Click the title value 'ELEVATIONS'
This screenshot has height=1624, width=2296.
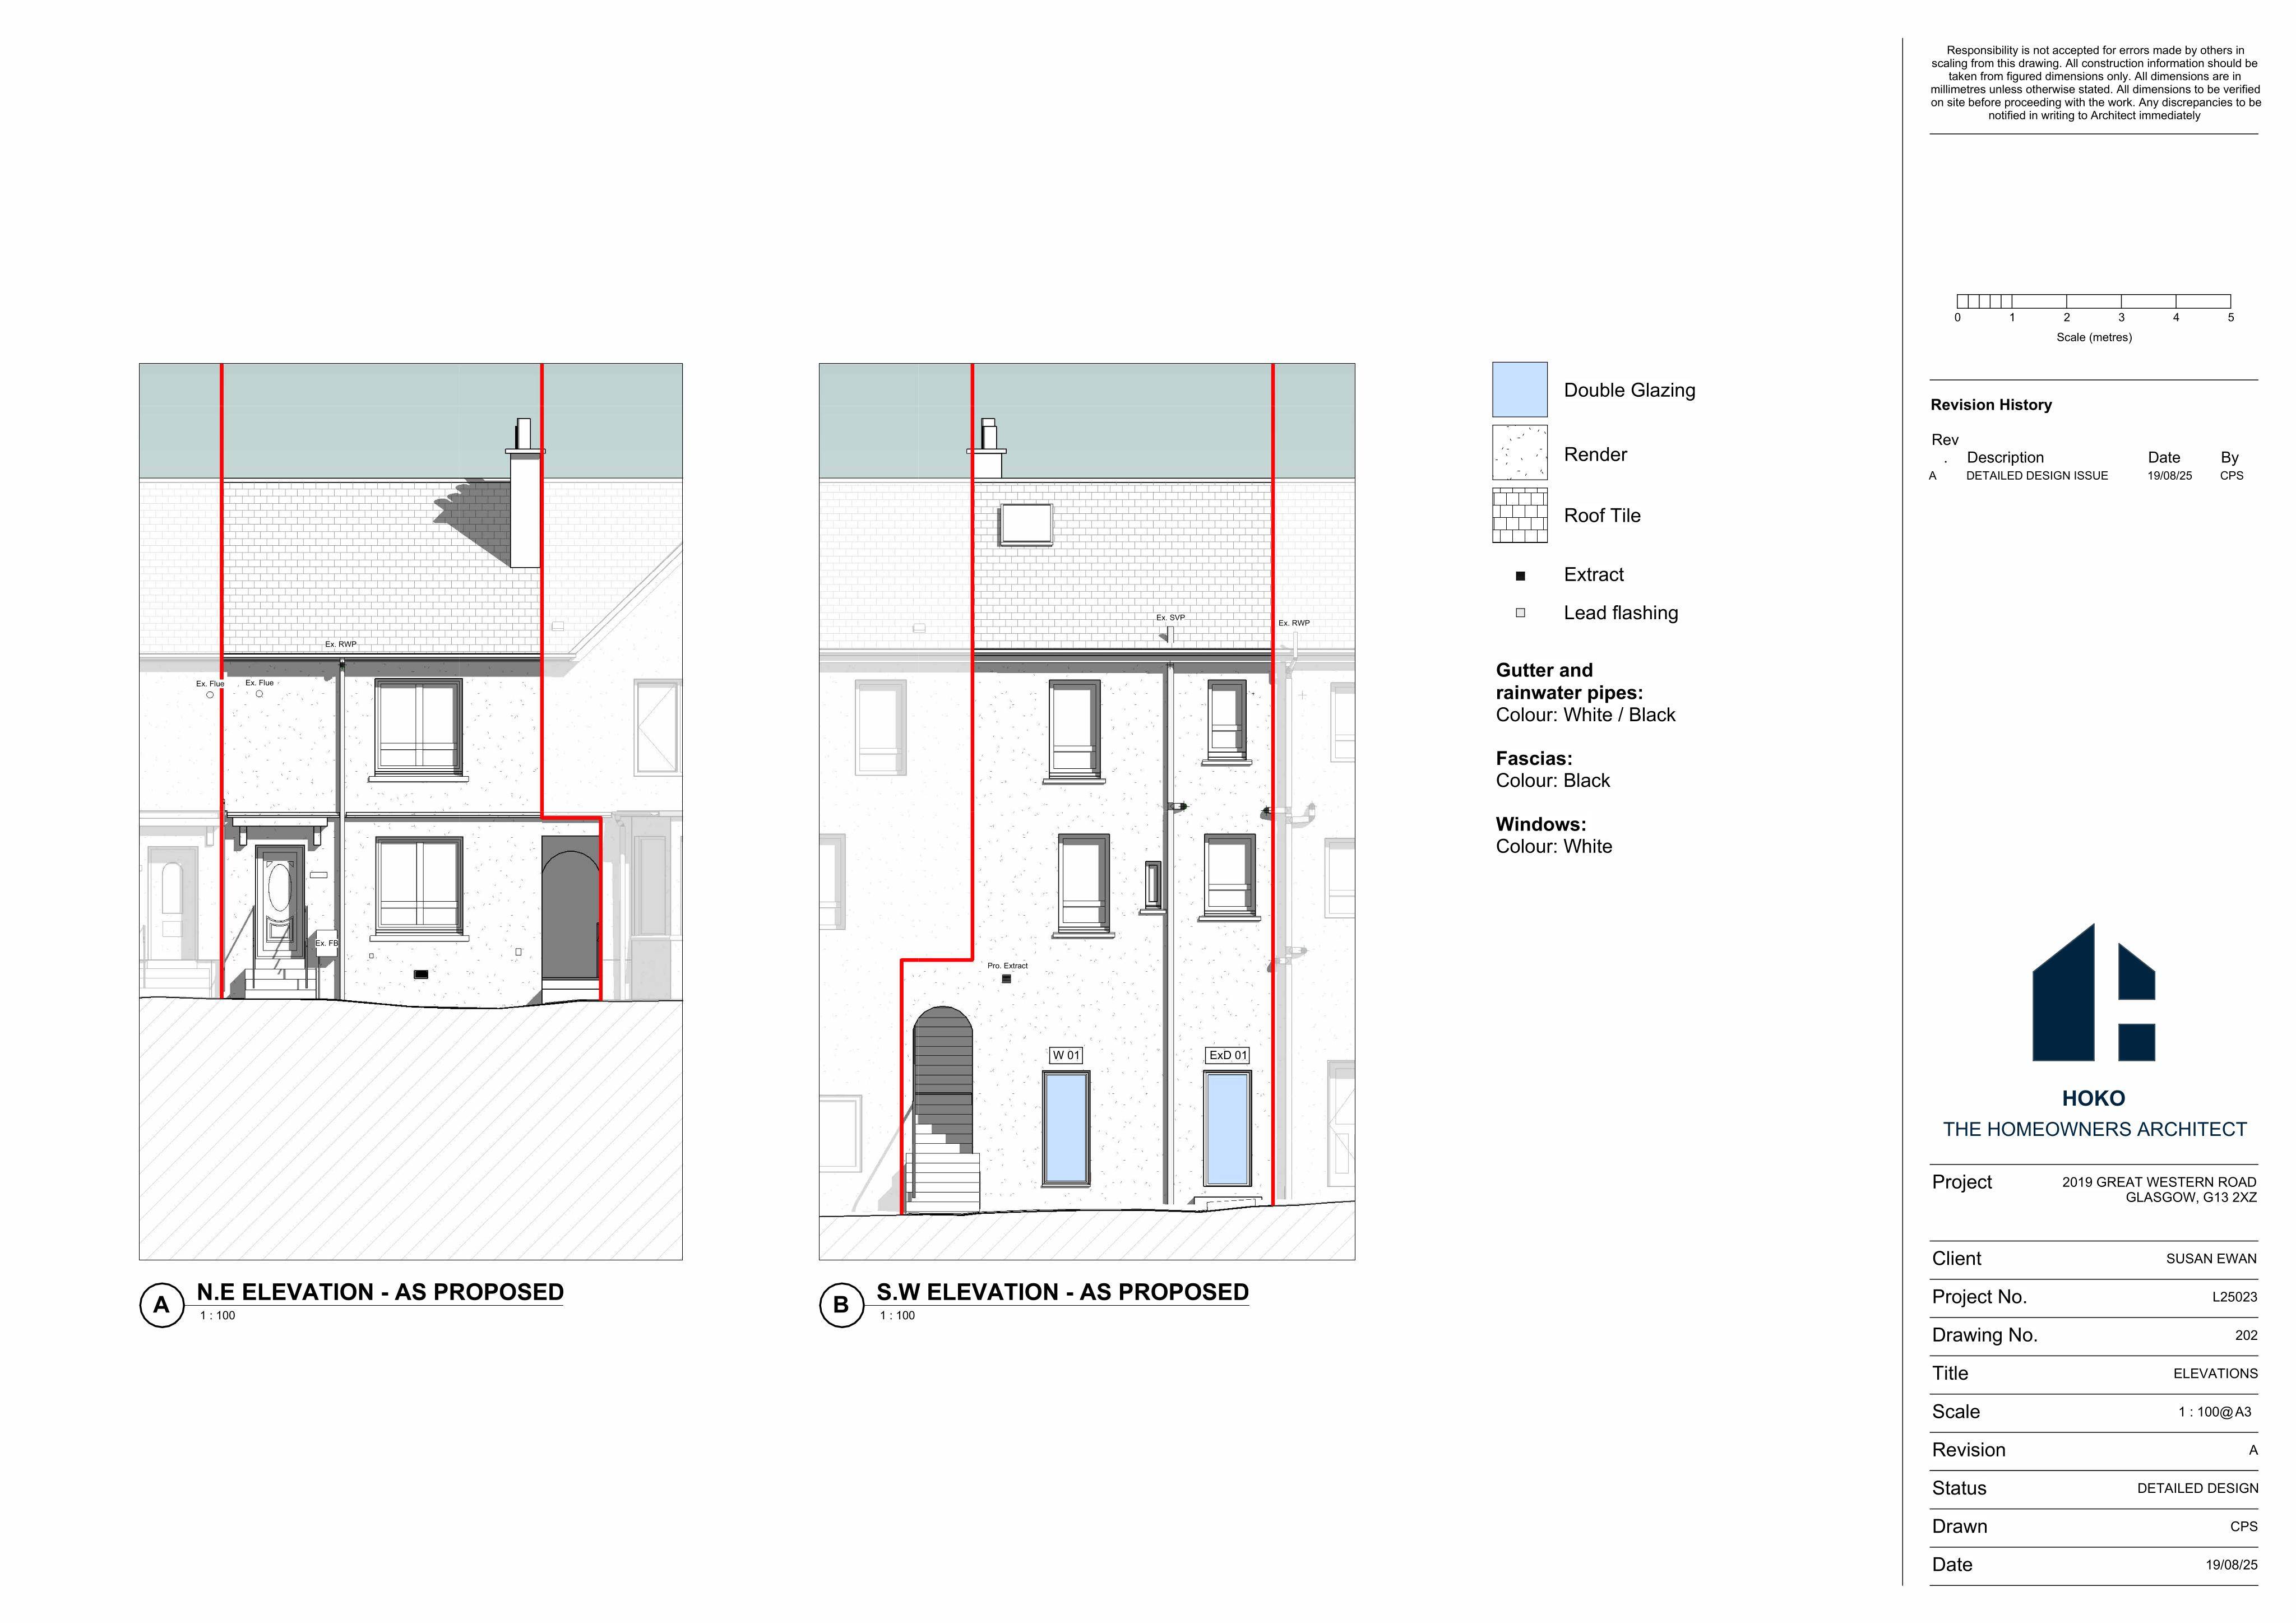coord(2215,1374)
